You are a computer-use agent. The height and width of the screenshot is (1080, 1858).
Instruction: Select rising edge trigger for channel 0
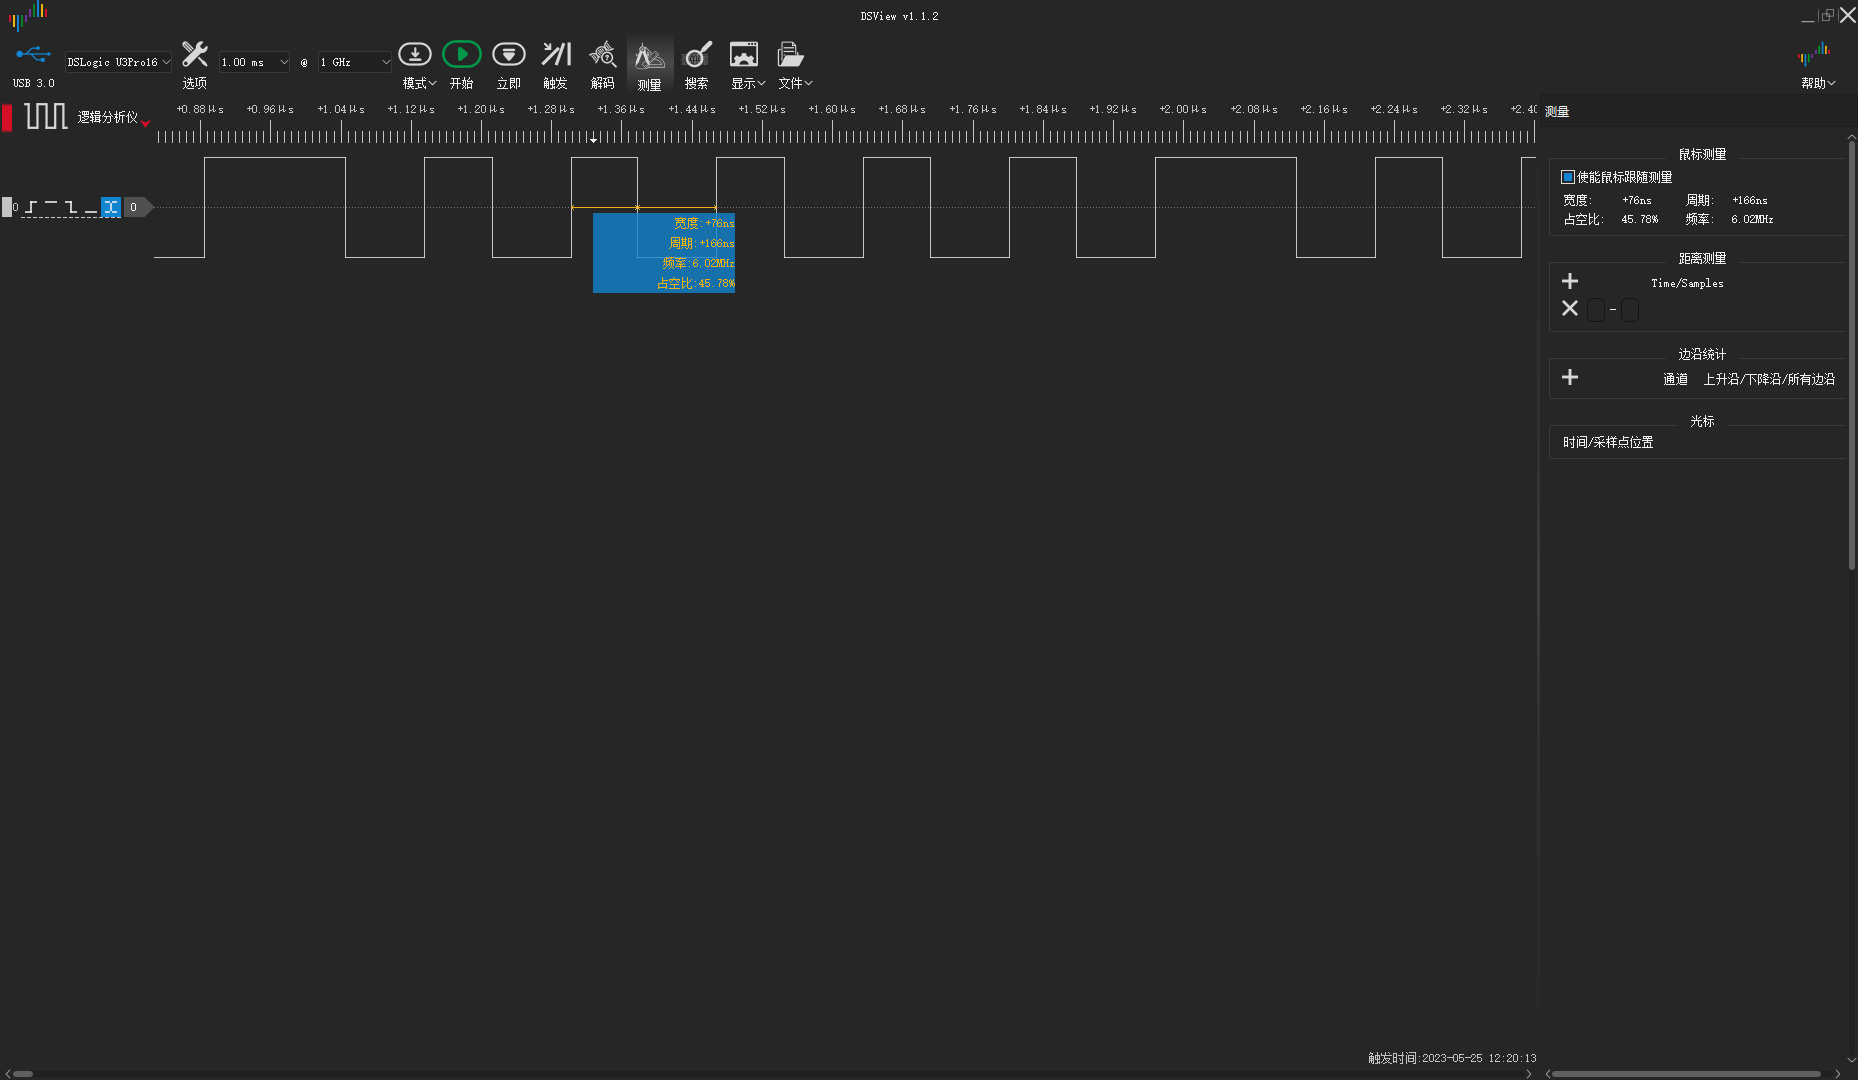pyautogui.click(x=31, y=207)
